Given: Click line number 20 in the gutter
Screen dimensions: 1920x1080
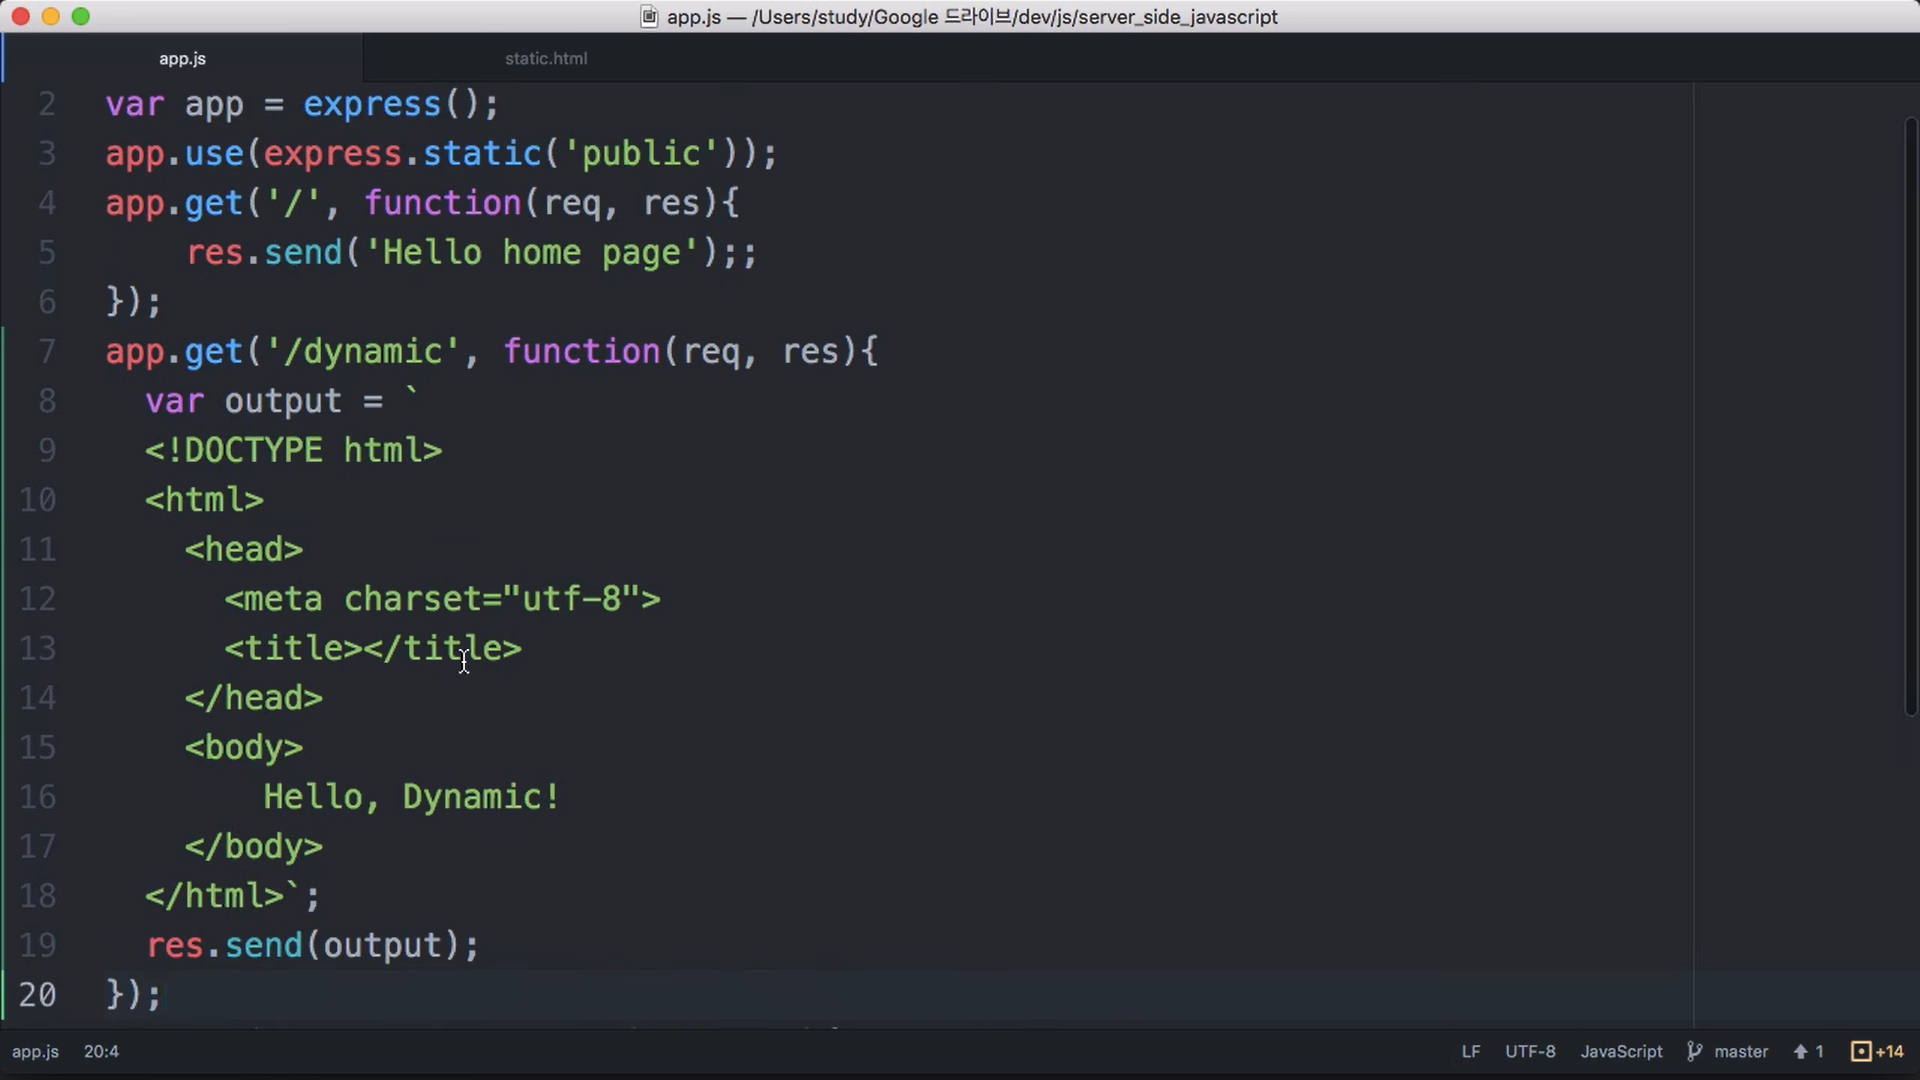Looking at the screenshot, I should [37, 995].
